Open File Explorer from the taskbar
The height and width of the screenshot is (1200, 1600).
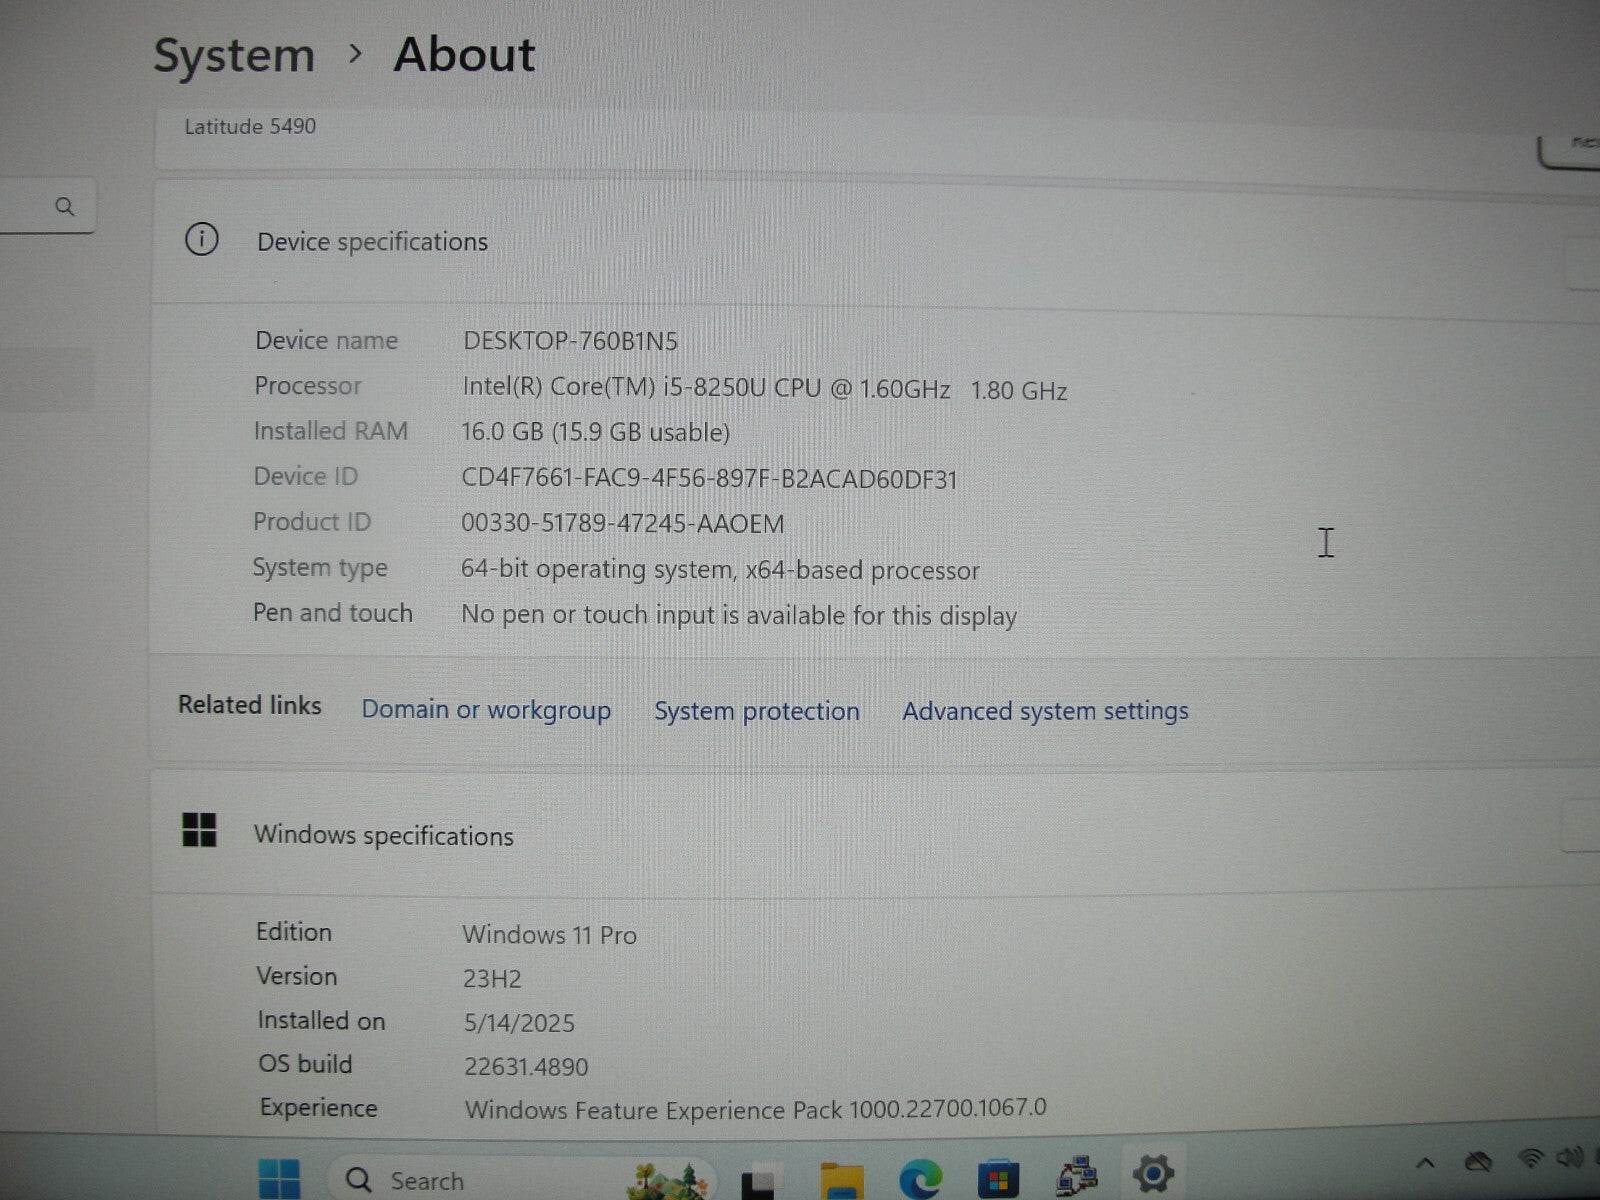840,1180
